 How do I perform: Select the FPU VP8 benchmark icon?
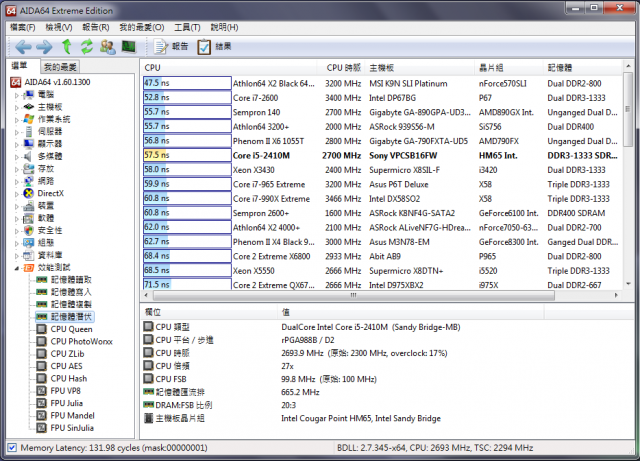click(41, 391)
